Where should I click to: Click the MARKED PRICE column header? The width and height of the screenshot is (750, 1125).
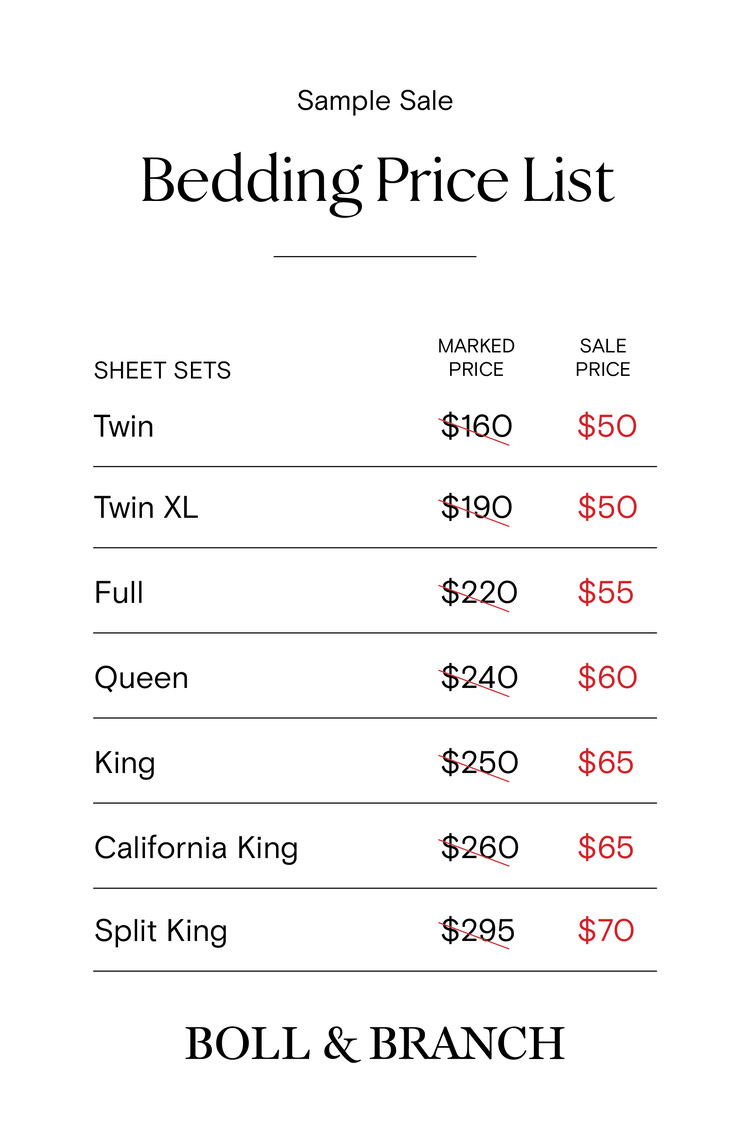476,358
